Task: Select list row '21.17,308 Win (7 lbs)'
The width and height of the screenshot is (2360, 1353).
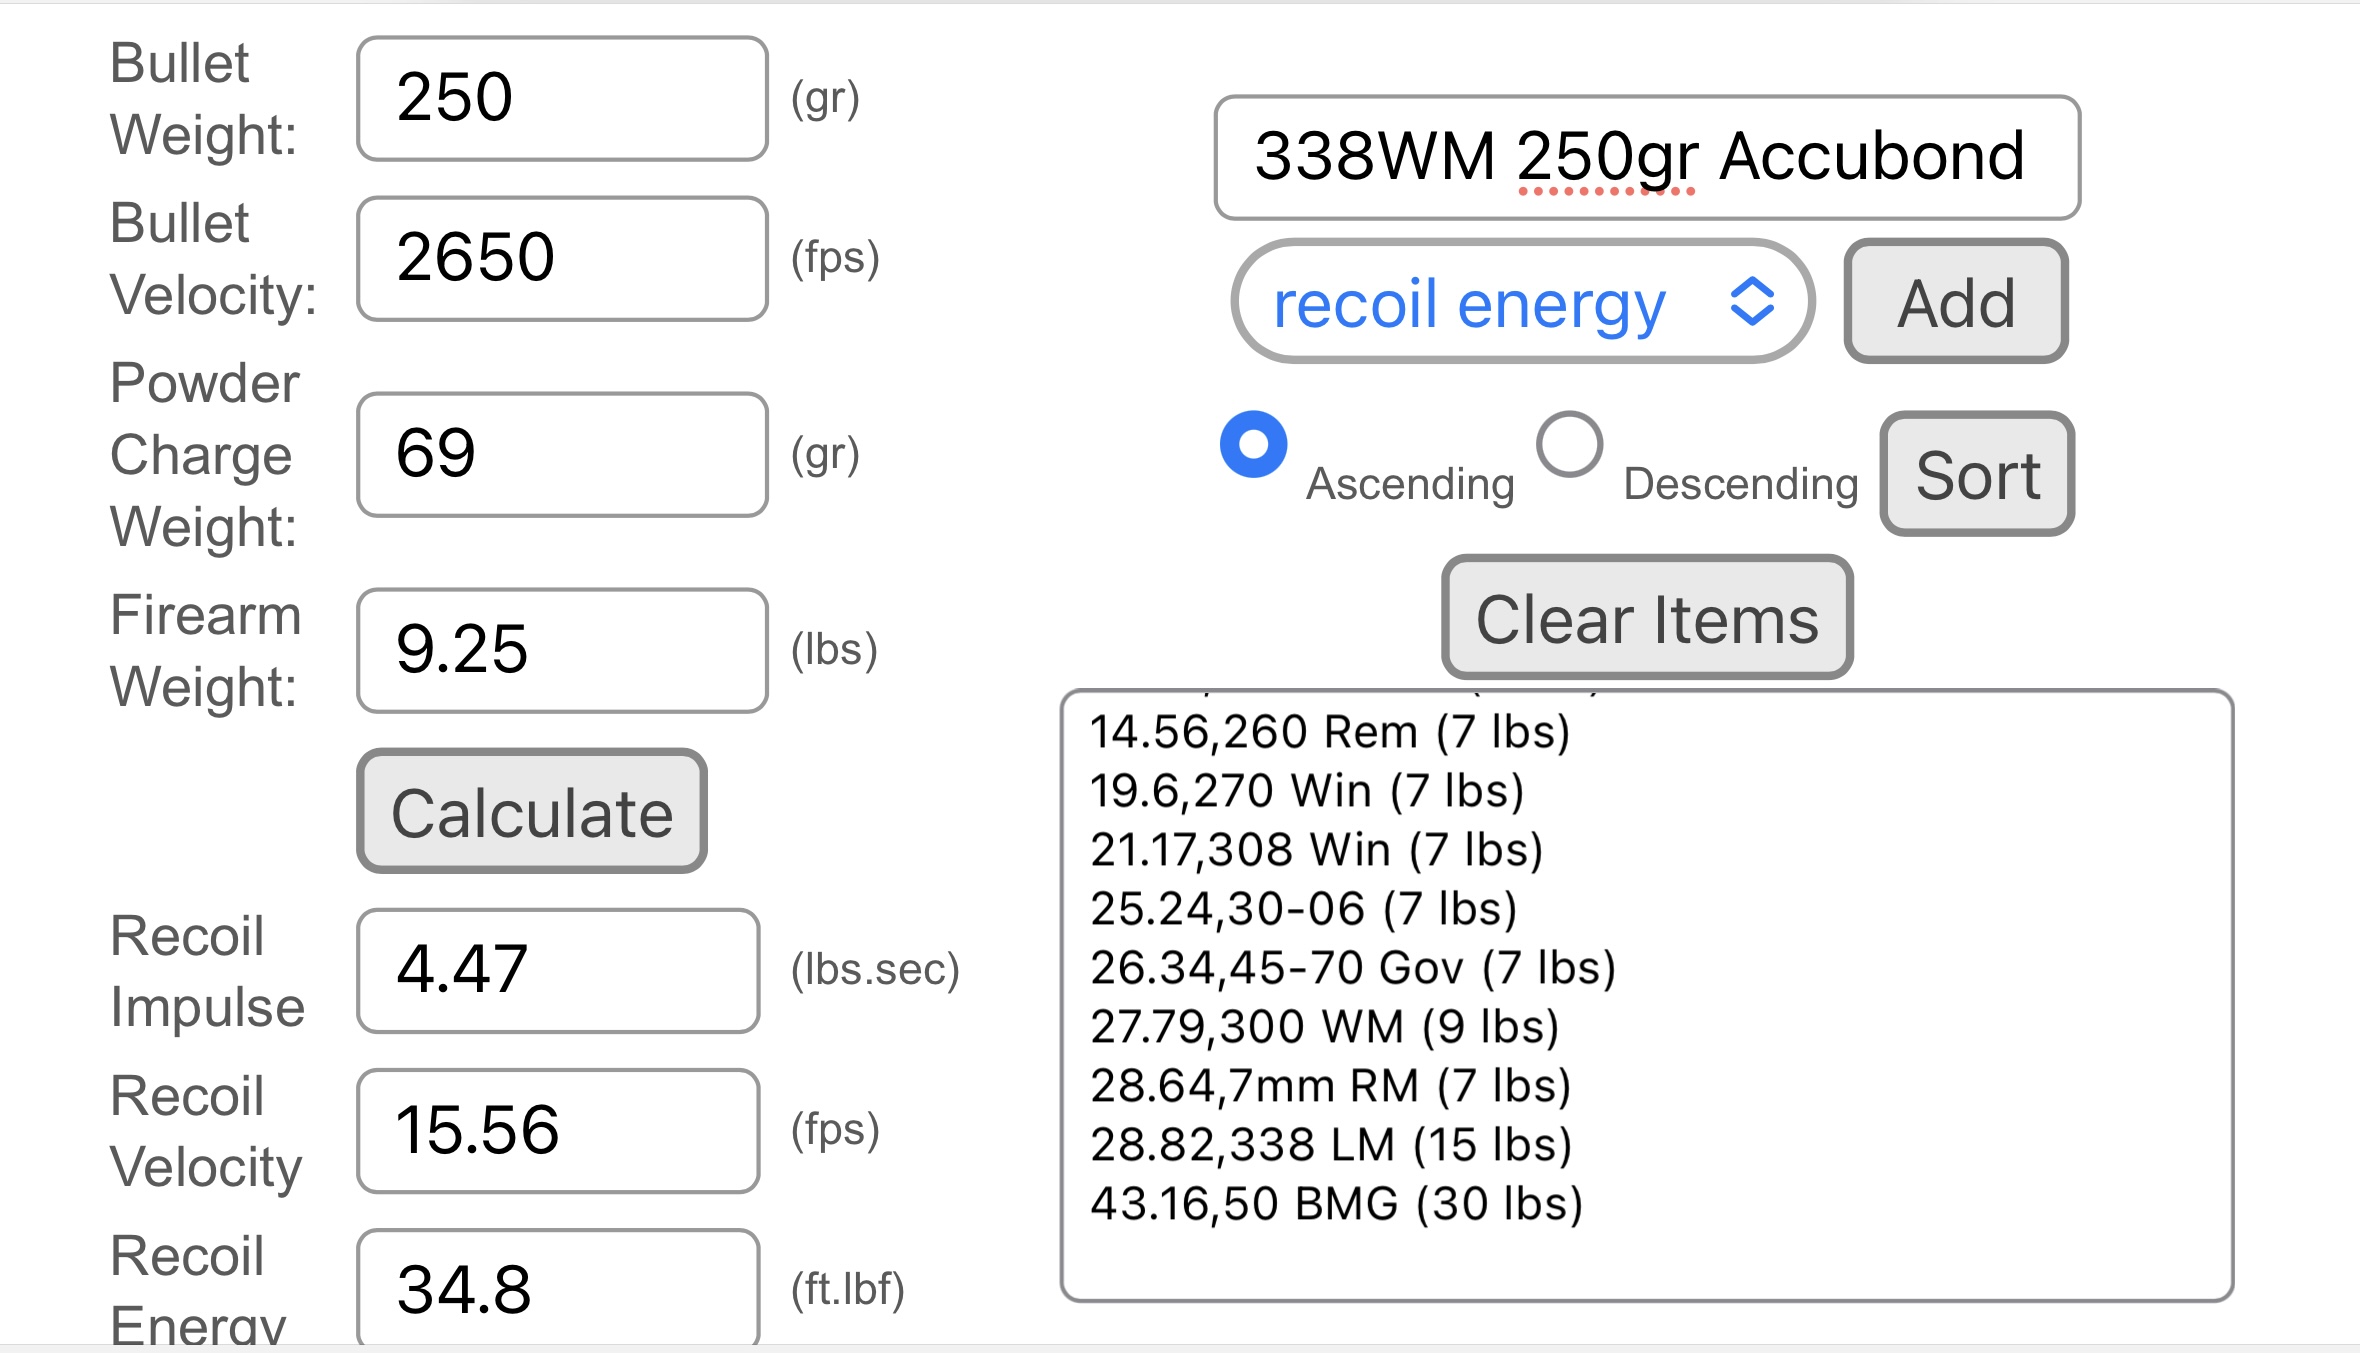Action: click(x=1317, y=850)
